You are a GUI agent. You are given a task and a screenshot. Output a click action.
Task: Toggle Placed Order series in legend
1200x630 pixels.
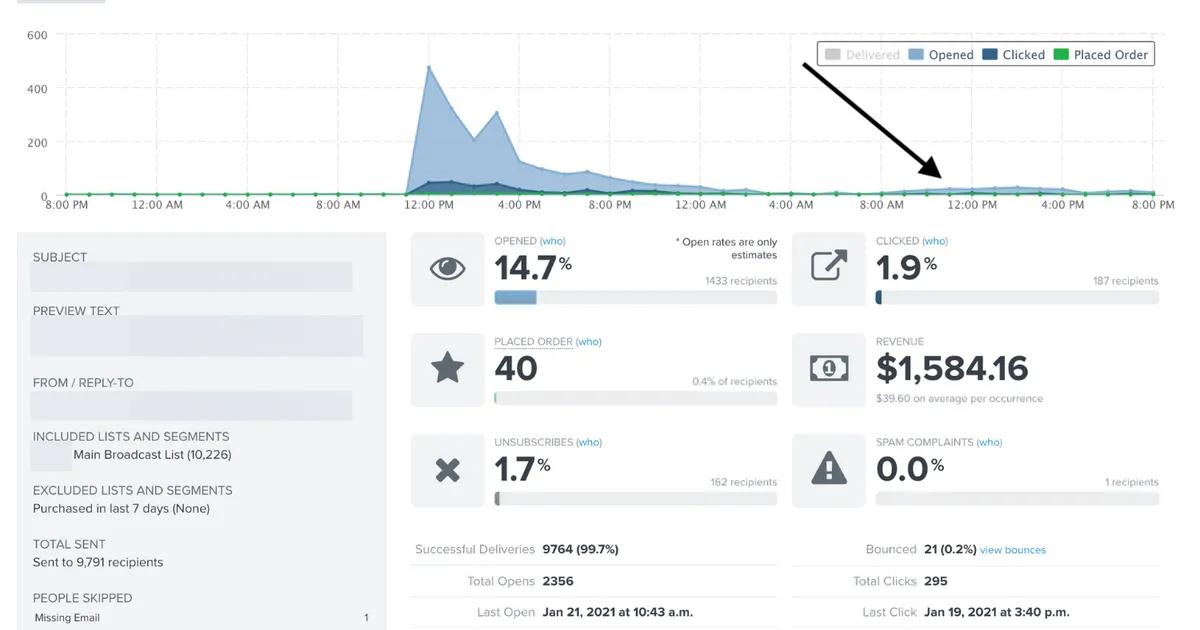[1101, 55]
